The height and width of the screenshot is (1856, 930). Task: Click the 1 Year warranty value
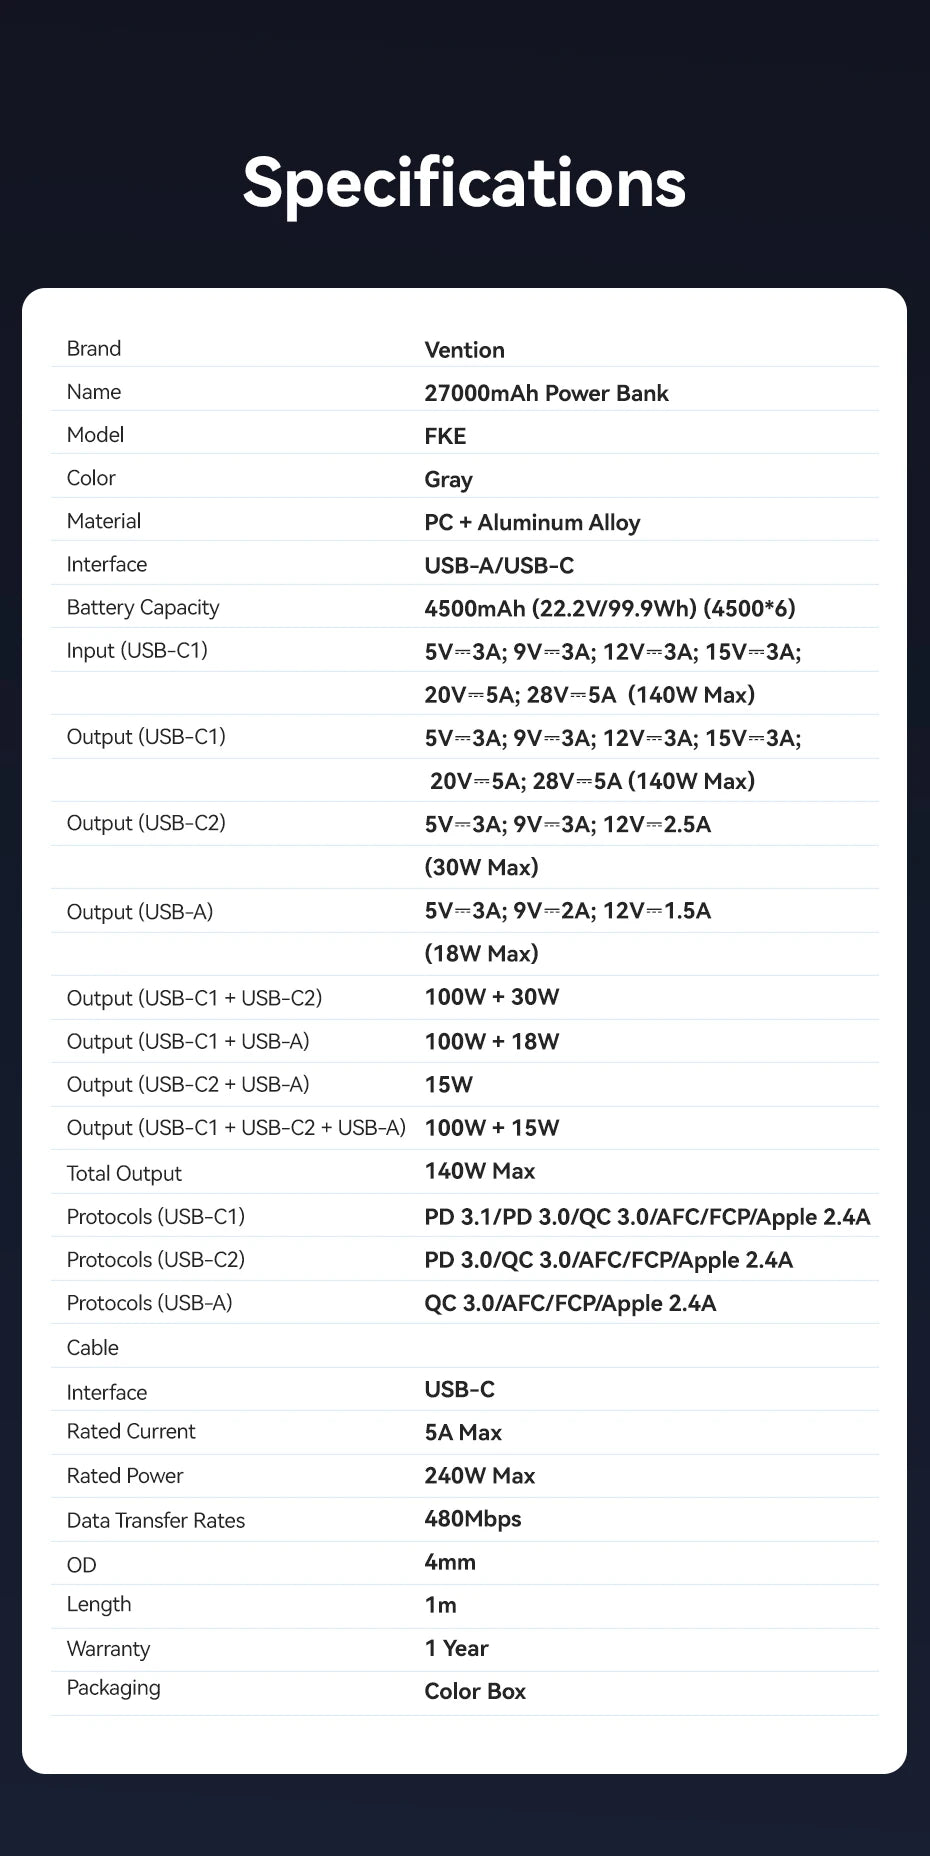click(456, 1648)
